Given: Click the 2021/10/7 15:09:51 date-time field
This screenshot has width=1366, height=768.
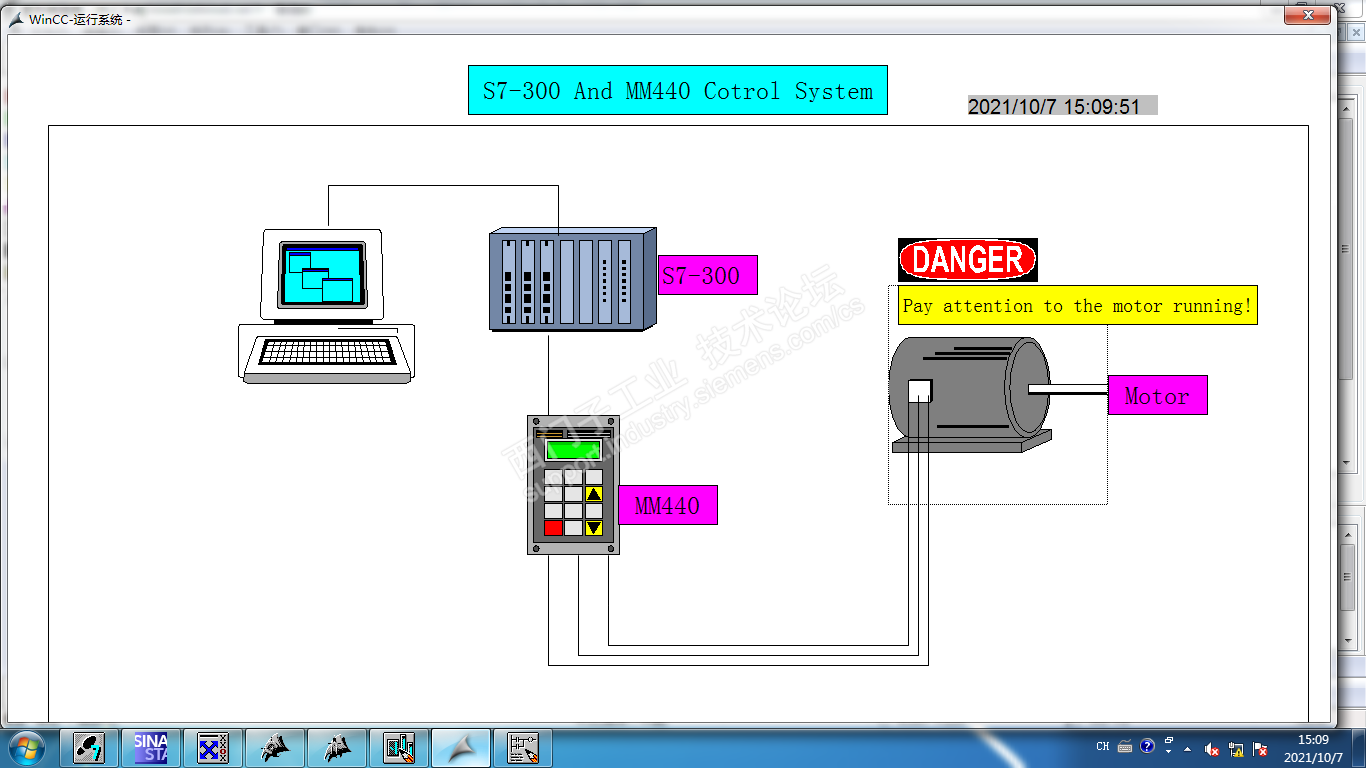Looking at the screenshot, I should 1062,106.
